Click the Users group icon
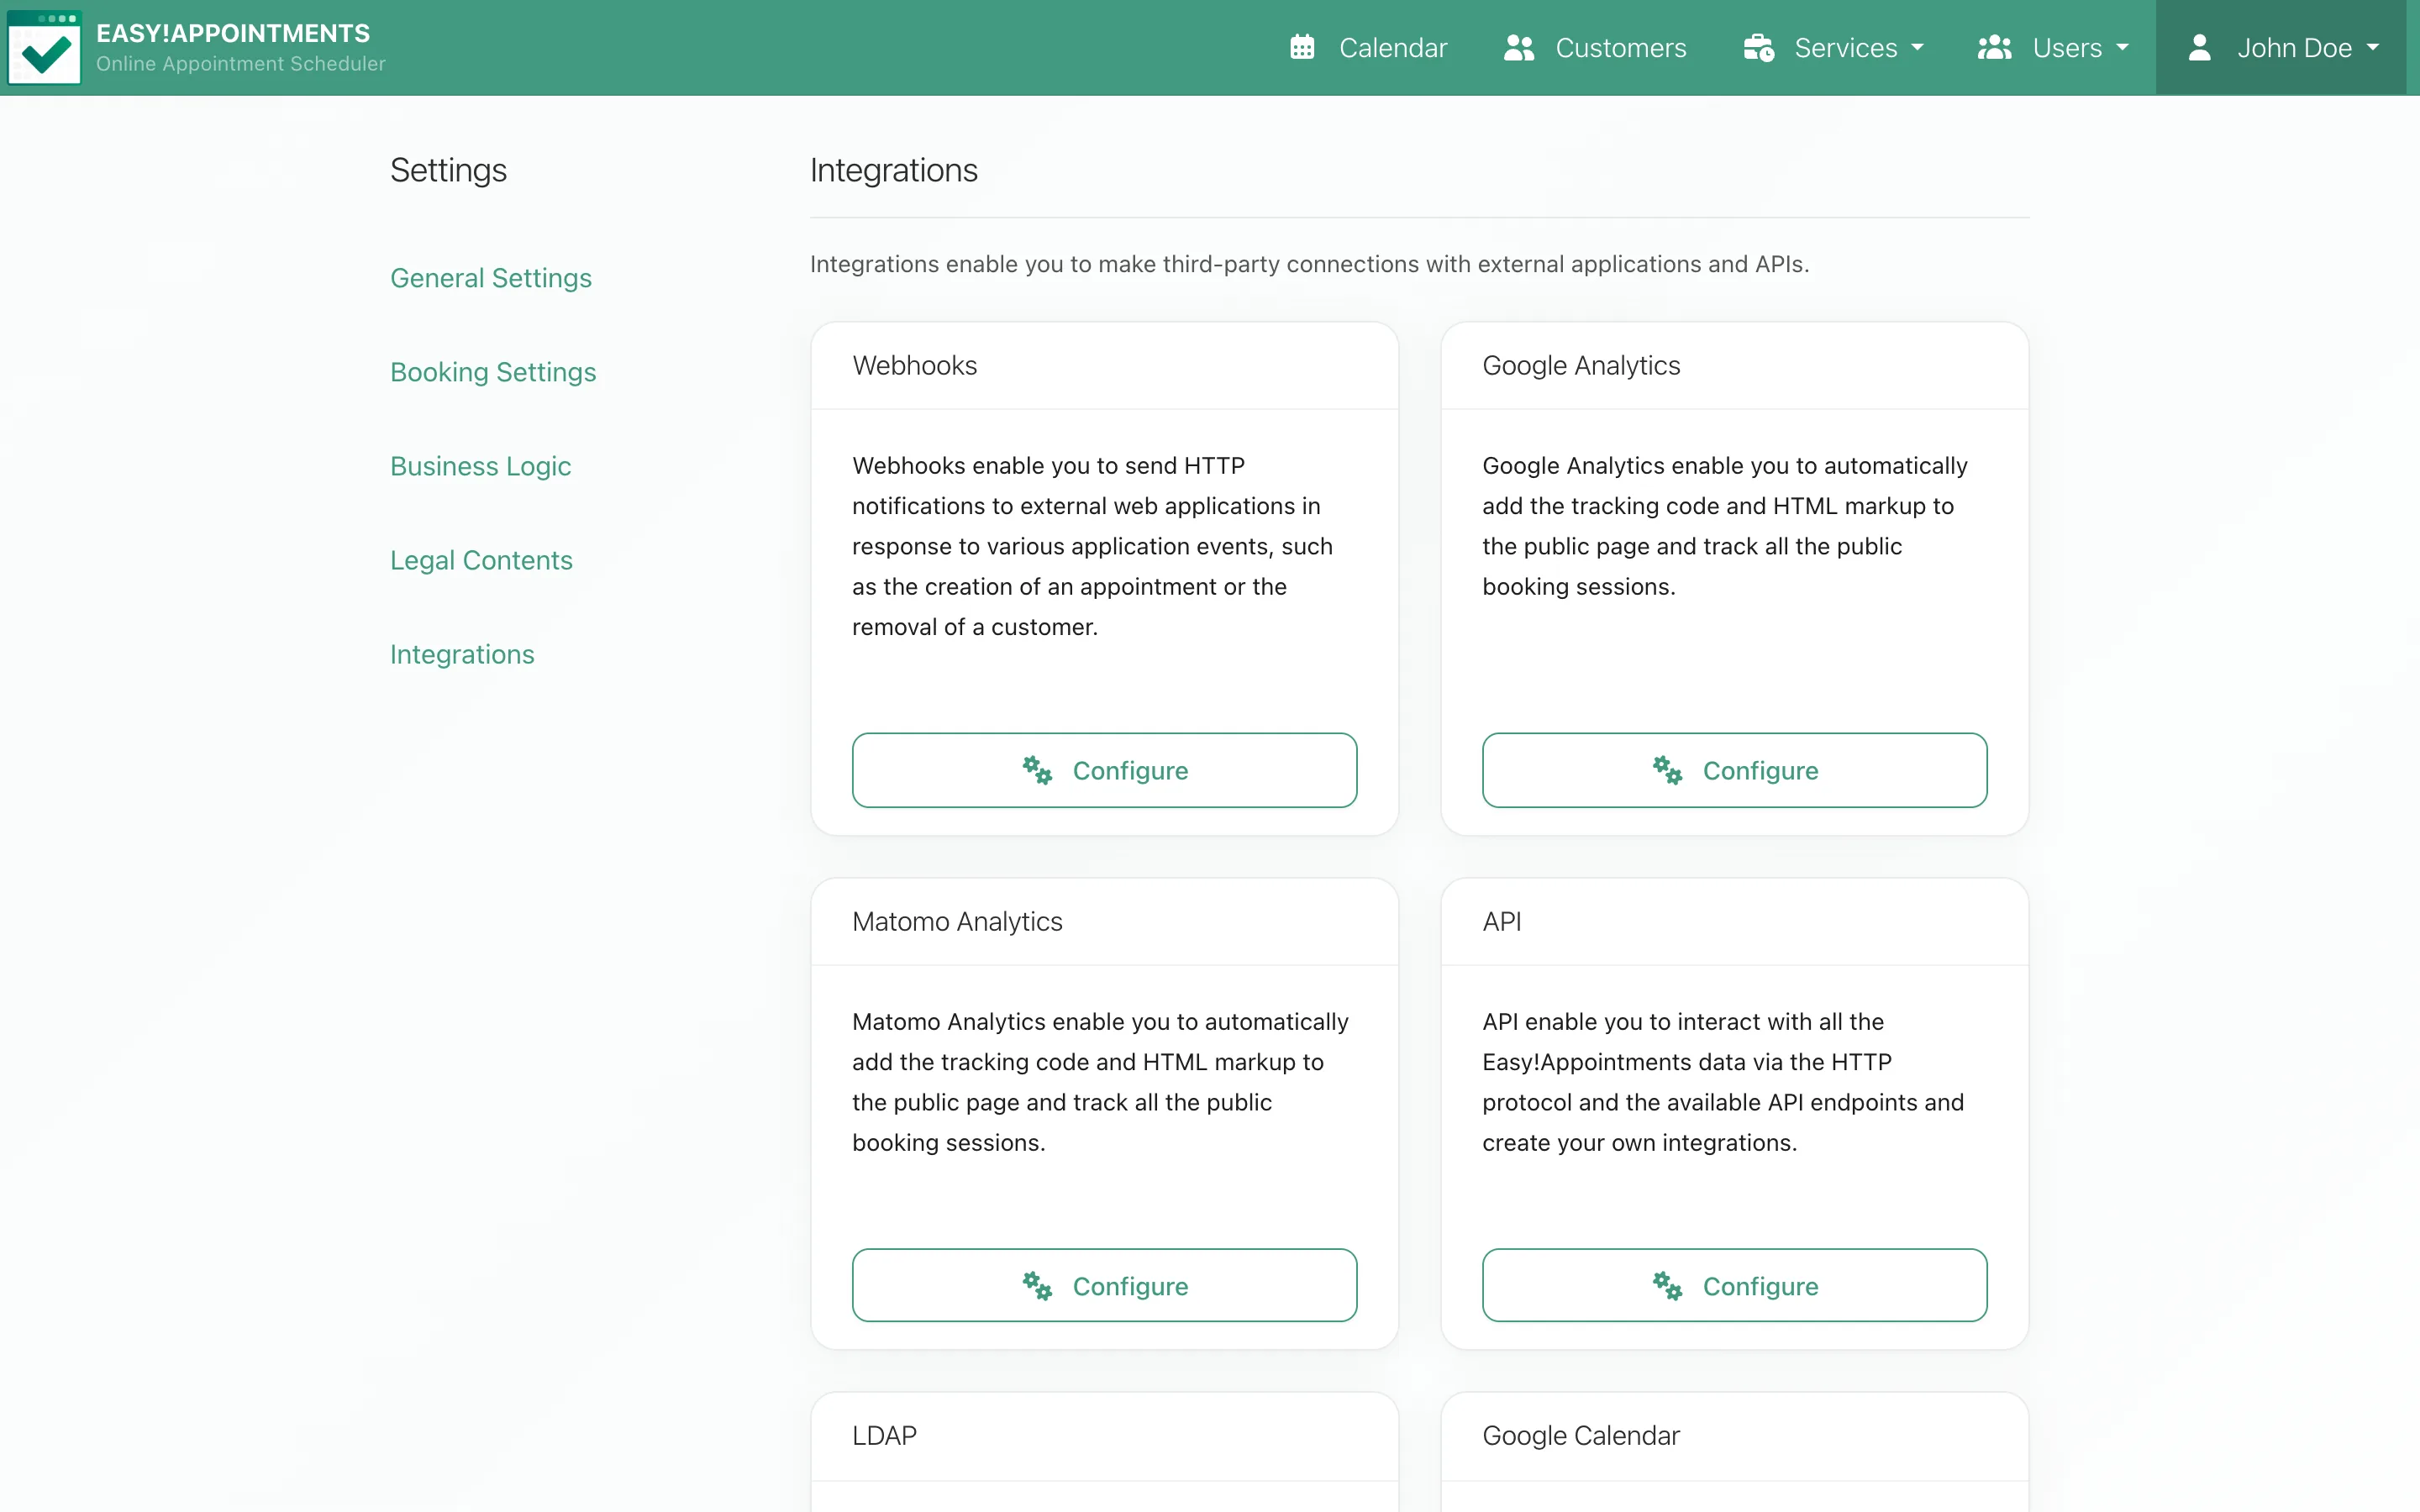 click(1994, 47)
